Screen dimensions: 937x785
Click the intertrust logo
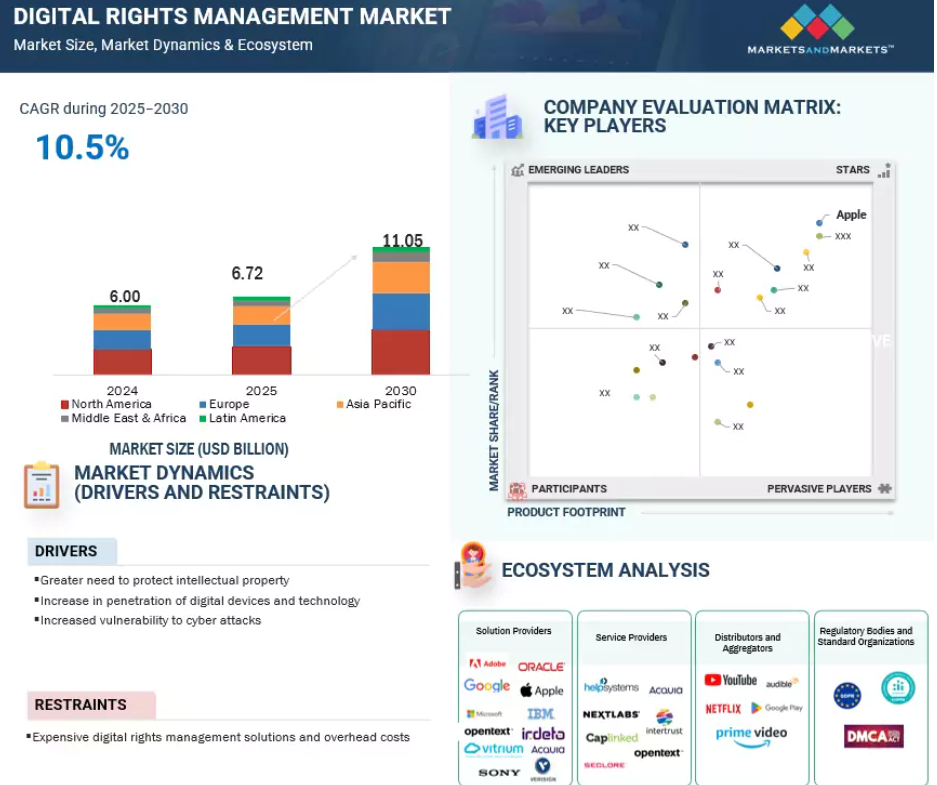tap(664, 723)
